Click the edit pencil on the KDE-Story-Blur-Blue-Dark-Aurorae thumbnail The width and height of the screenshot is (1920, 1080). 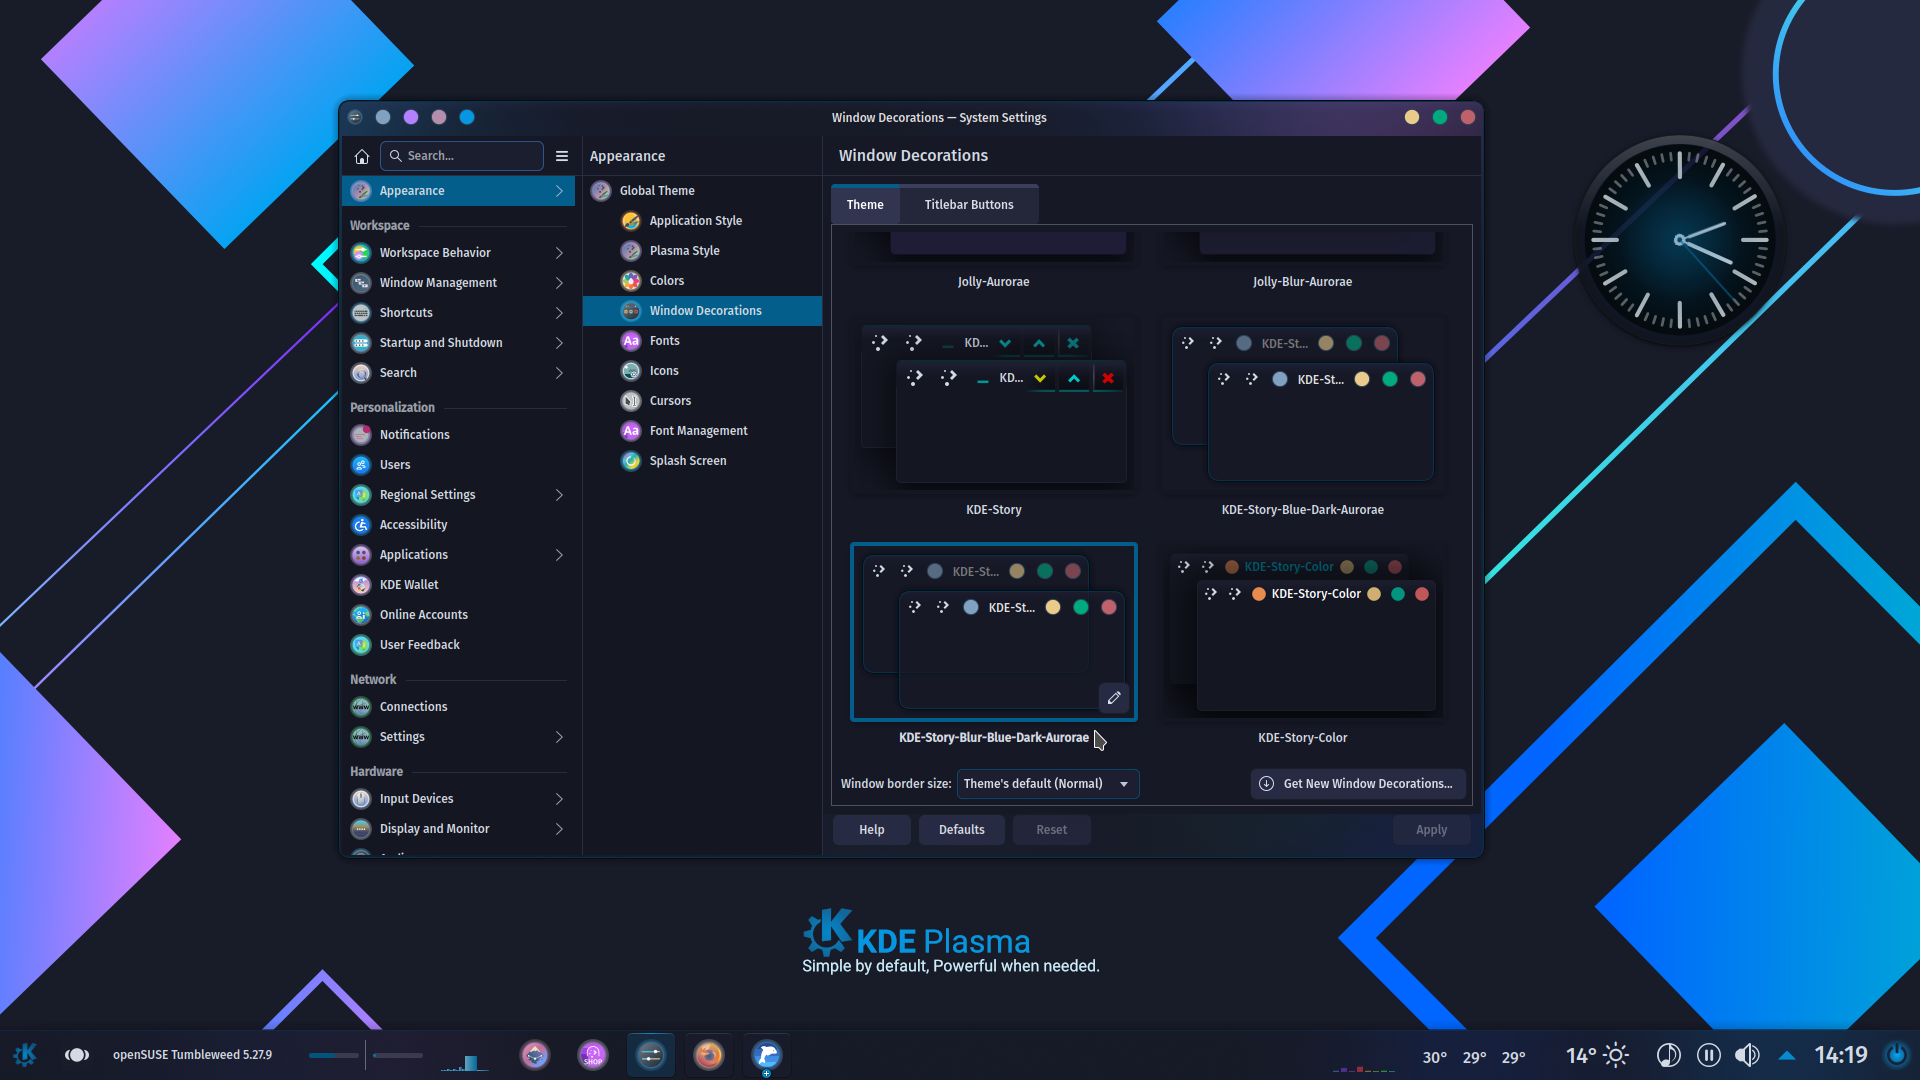click(x=1114, y=698)
